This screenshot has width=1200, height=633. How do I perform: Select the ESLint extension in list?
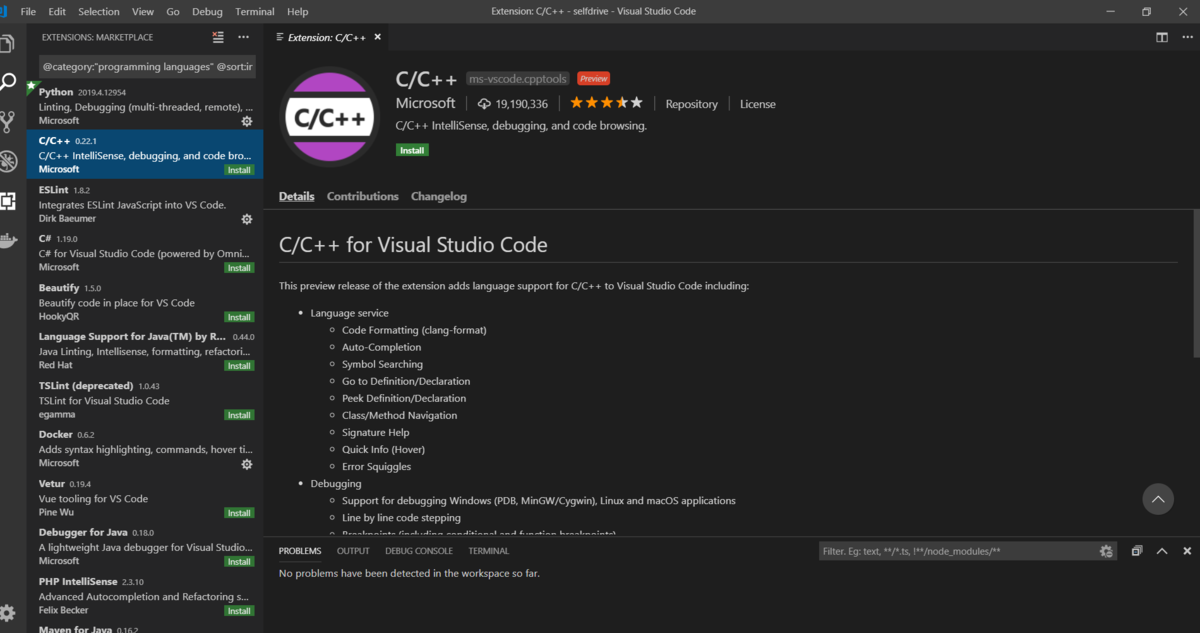point(146,203)
